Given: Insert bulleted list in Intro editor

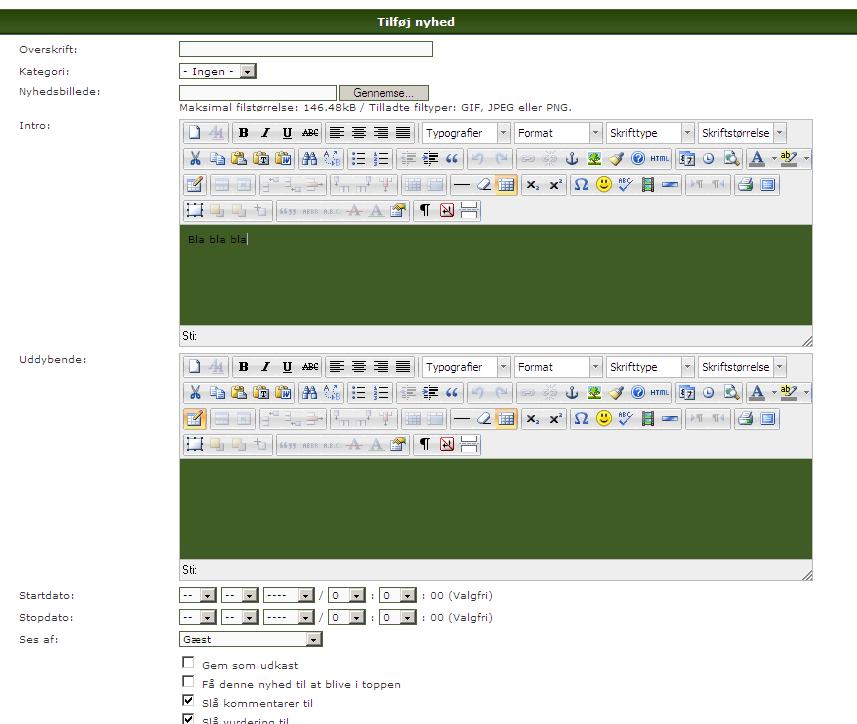Looking at the screenshot, I should 359,159.
